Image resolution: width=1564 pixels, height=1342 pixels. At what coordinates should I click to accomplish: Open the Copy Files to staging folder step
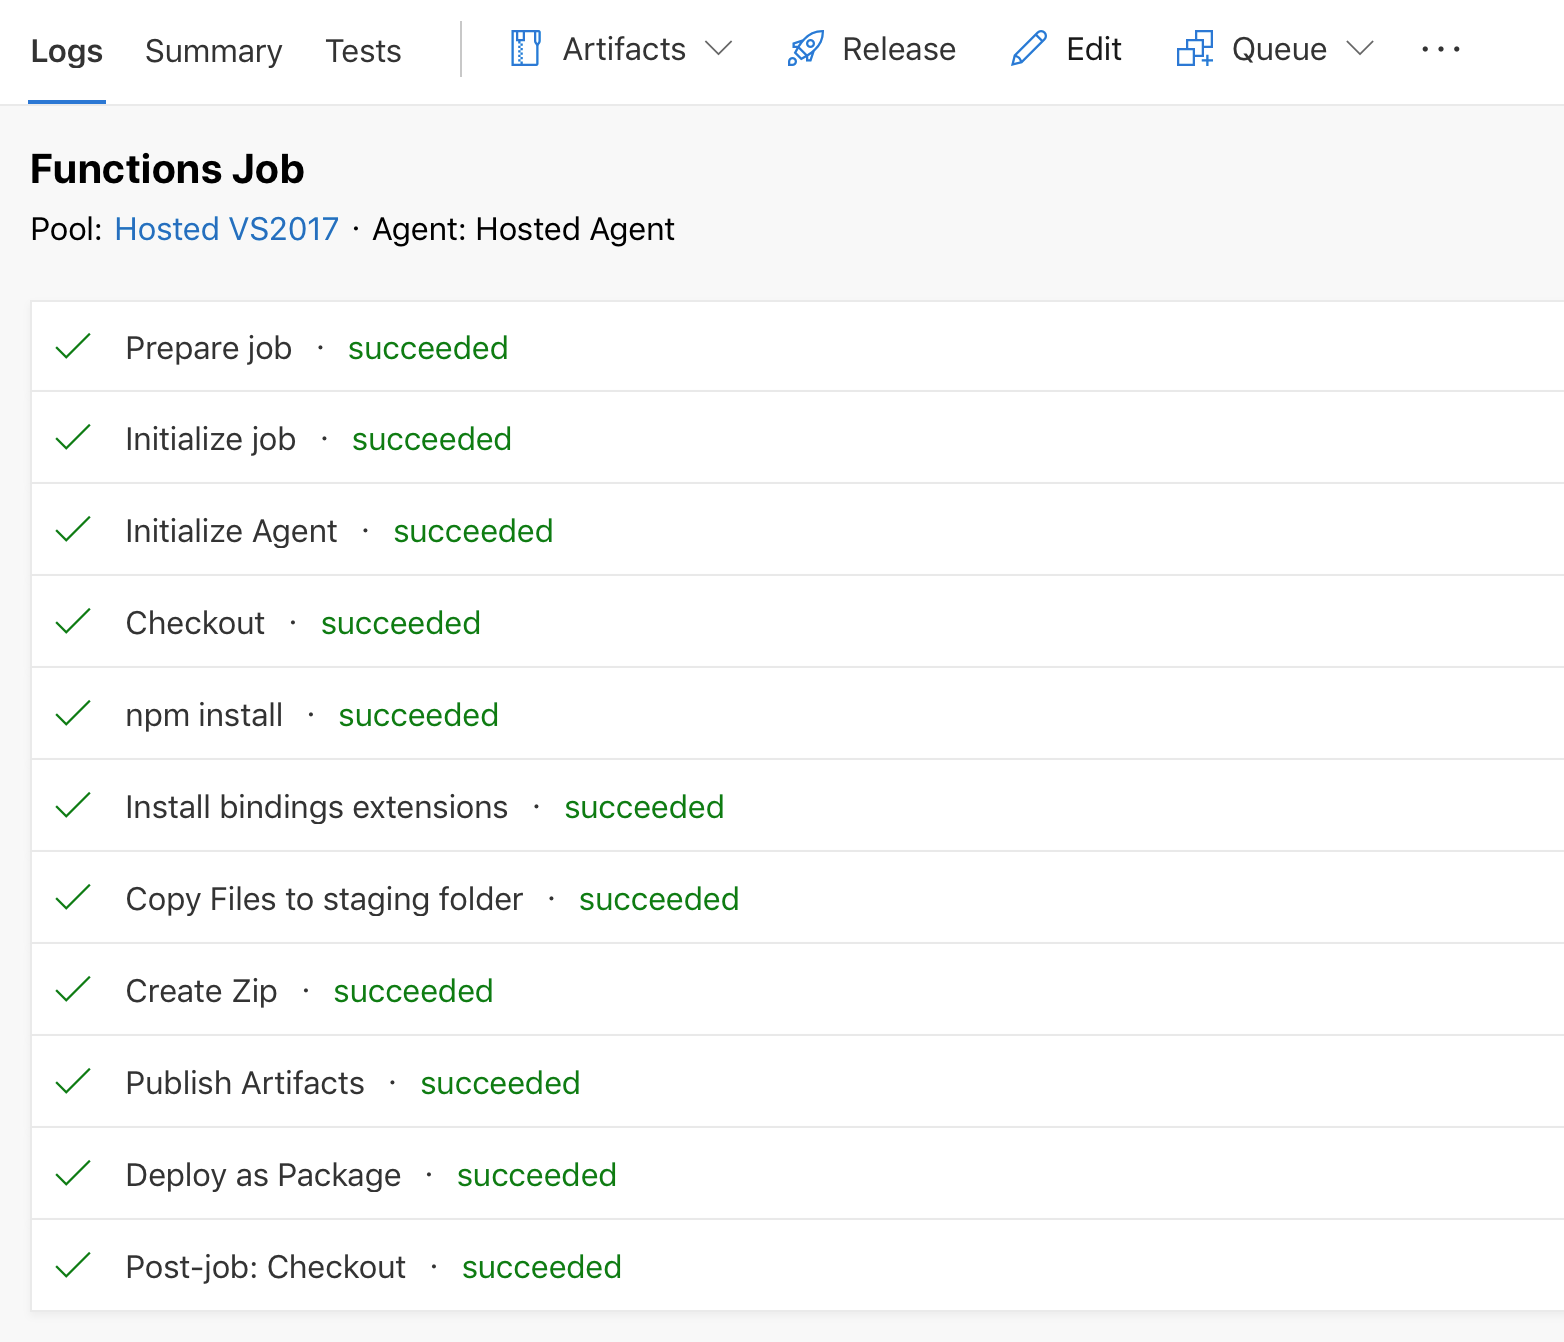[x=324, y=898]
